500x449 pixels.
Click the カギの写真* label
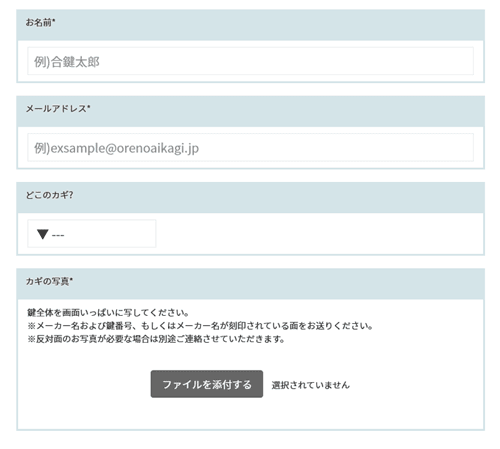coord(49,281)
